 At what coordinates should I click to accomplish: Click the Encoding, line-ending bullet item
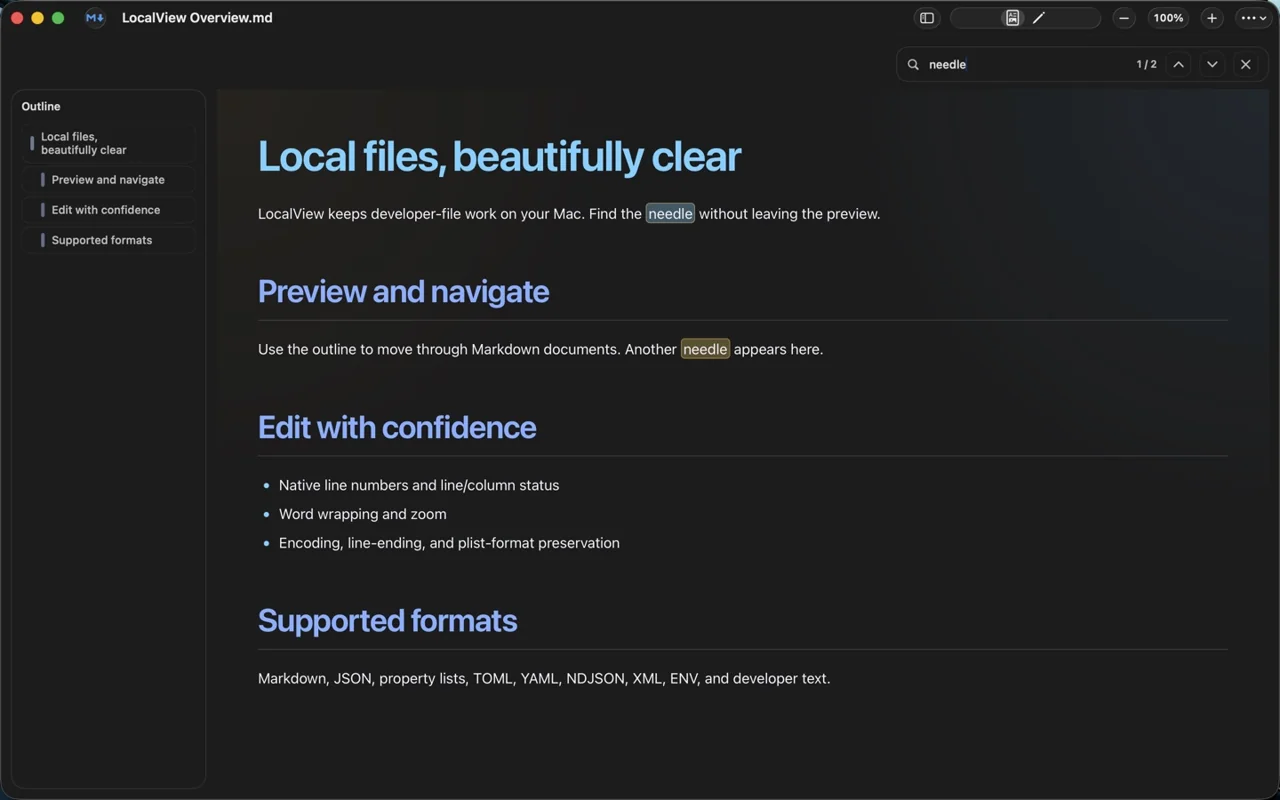tap(449, 543)
